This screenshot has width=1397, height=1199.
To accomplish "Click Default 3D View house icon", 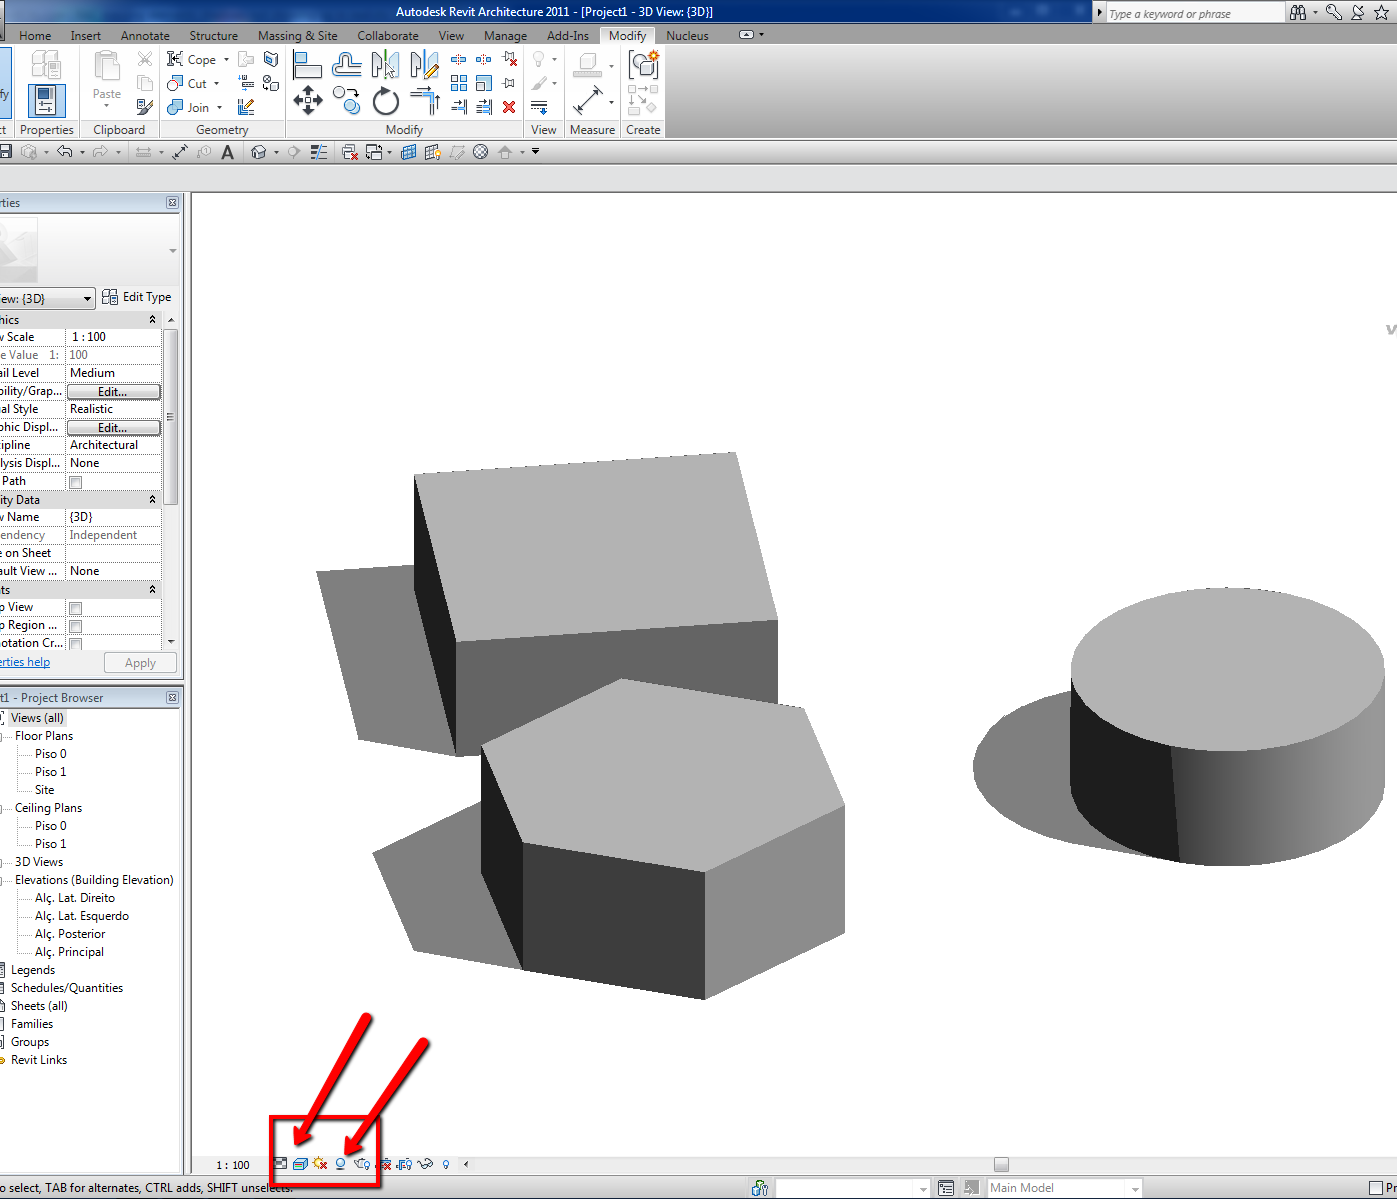I will pos(259,152).
